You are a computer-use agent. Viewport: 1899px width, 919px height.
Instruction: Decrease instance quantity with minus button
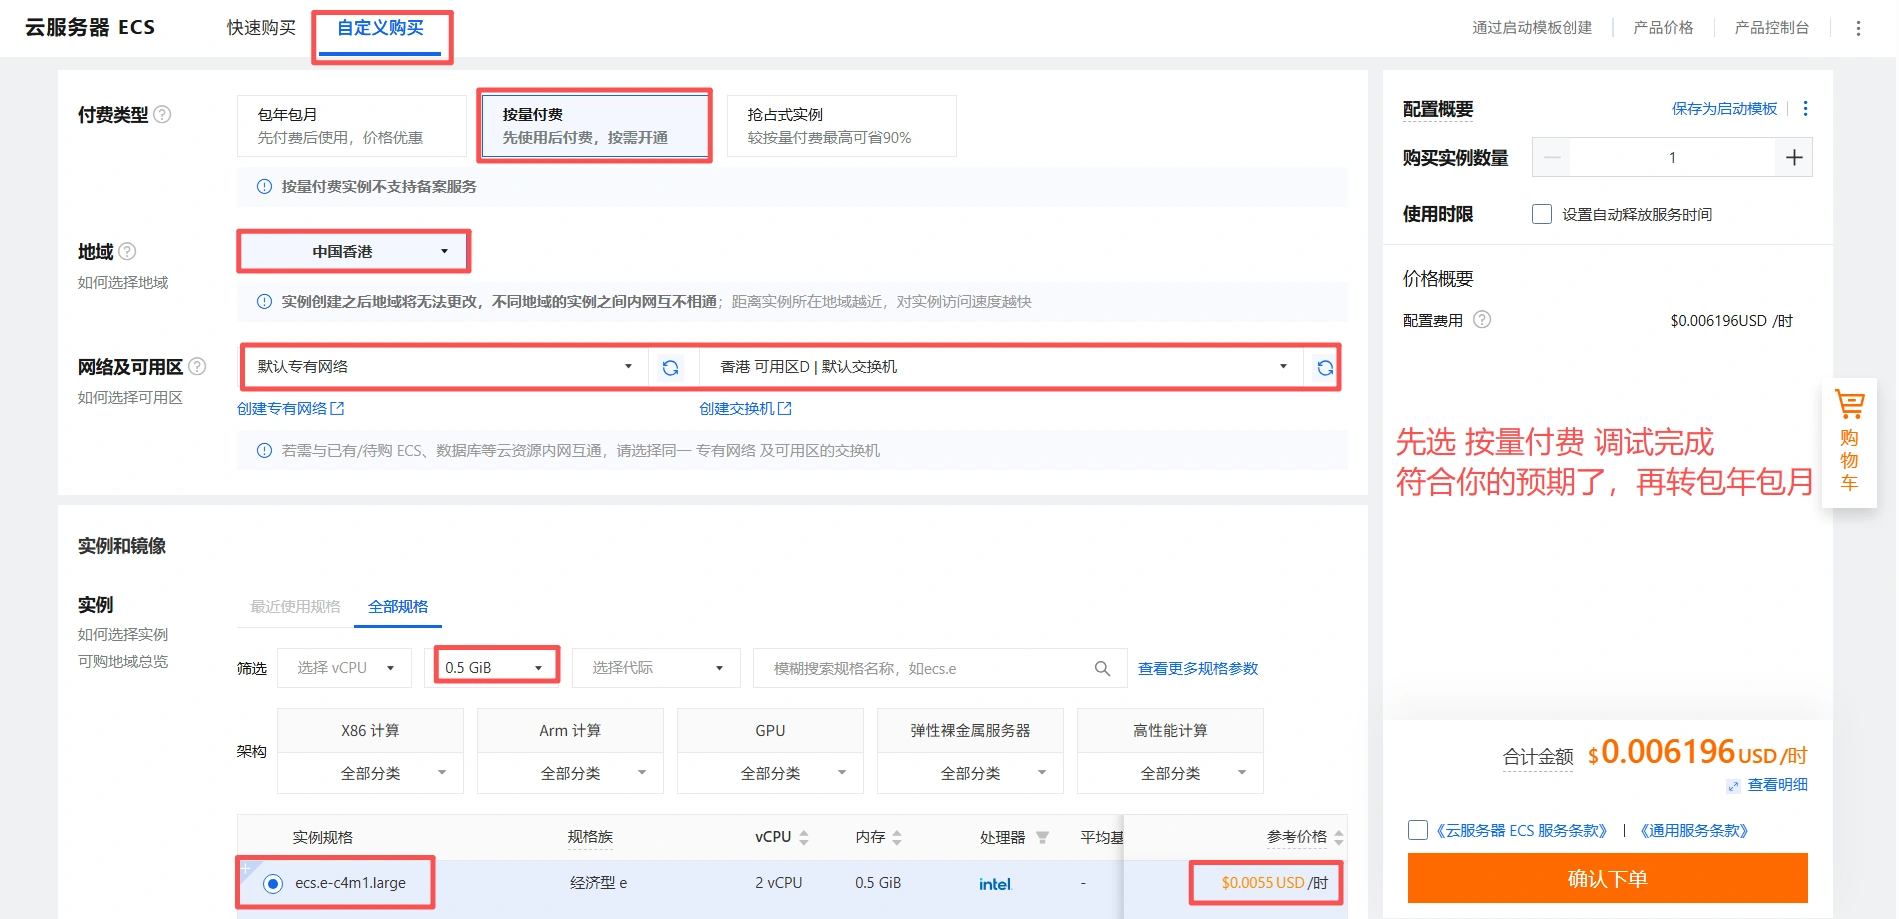1552,157
